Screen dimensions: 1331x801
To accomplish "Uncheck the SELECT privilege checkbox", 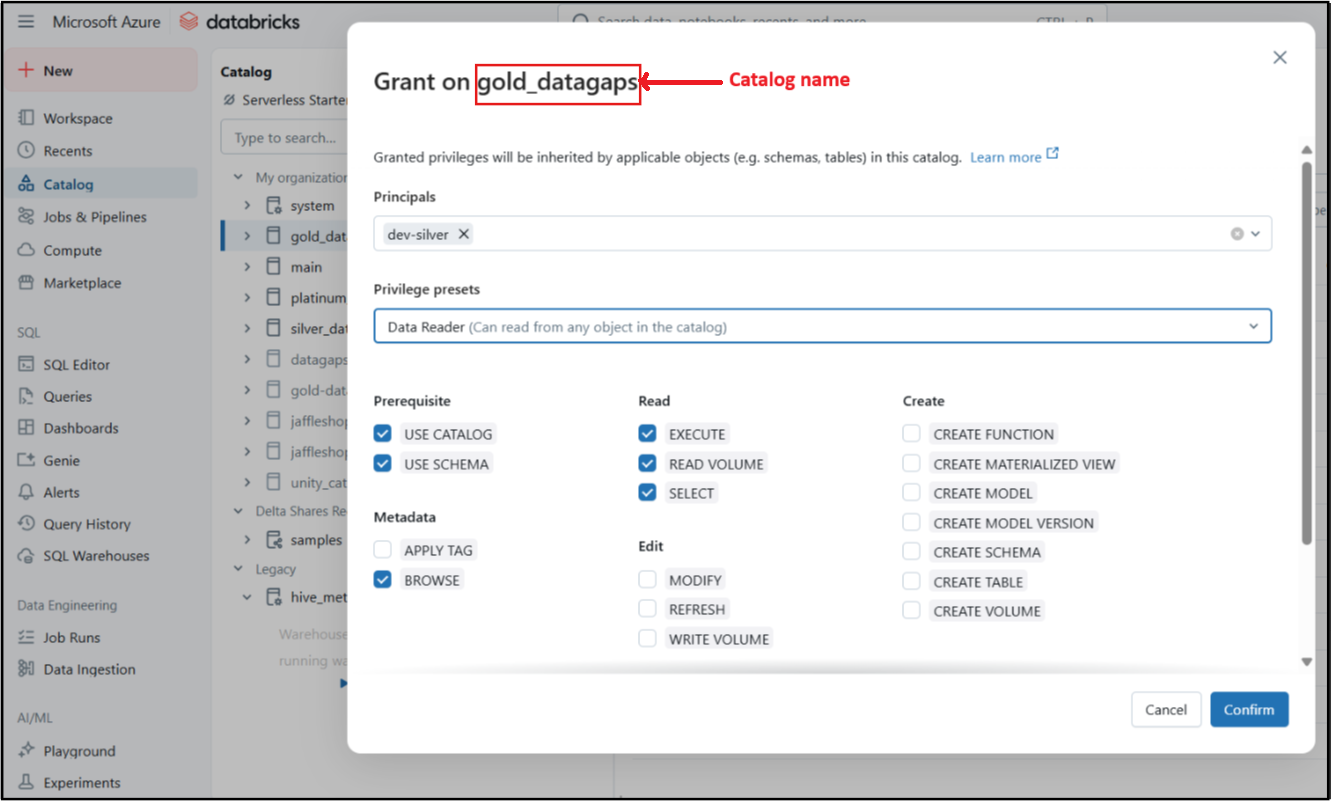I will 648,493.
